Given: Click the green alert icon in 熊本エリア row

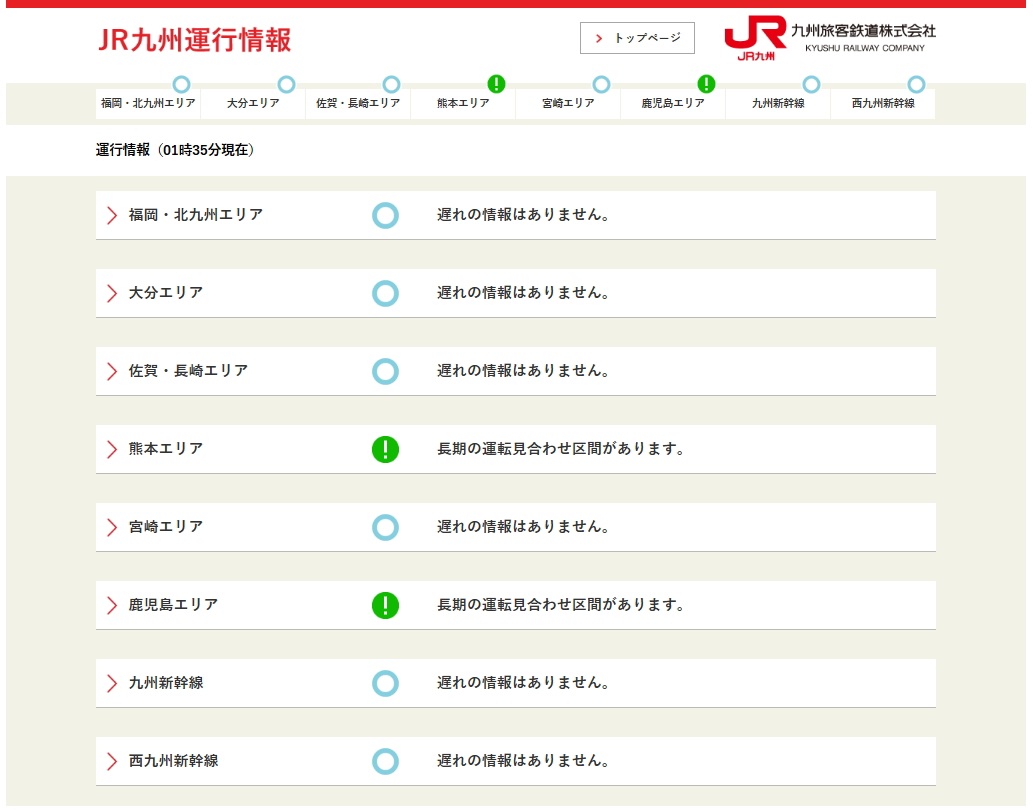Looking at the screenshot, I should pos(385,449).
